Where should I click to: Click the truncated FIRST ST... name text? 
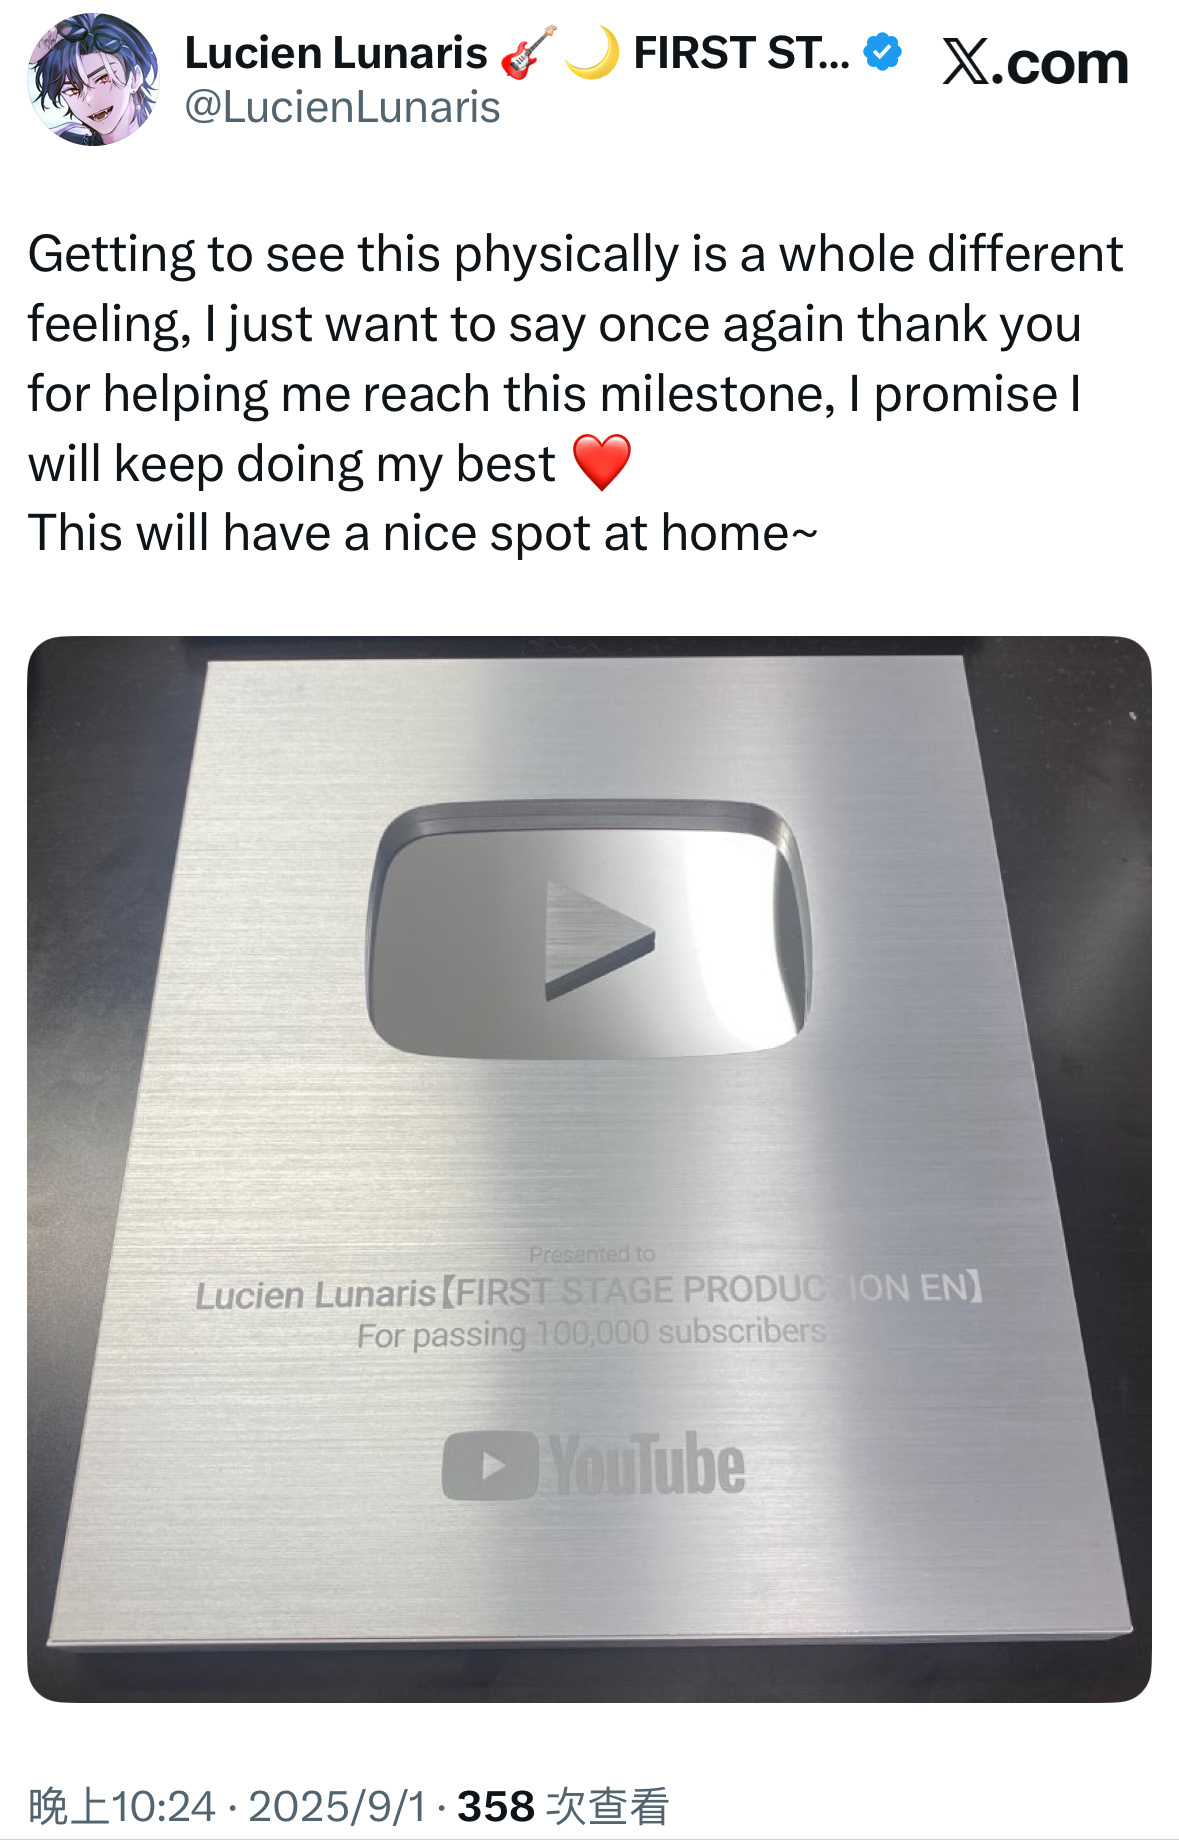[741, 54]
